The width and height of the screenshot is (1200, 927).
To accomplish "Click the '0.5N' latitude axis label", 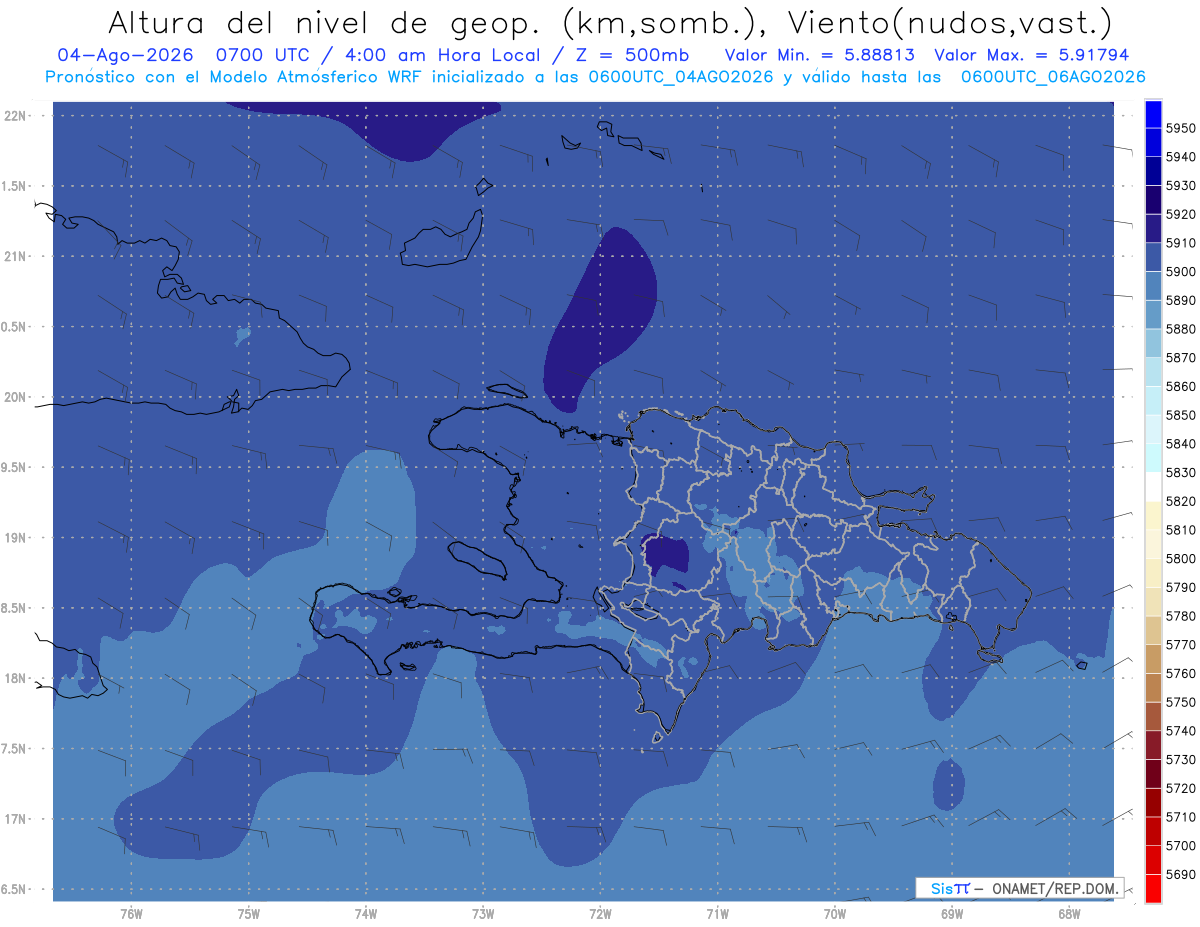I will pyautogui.click(x=15, y=327).
